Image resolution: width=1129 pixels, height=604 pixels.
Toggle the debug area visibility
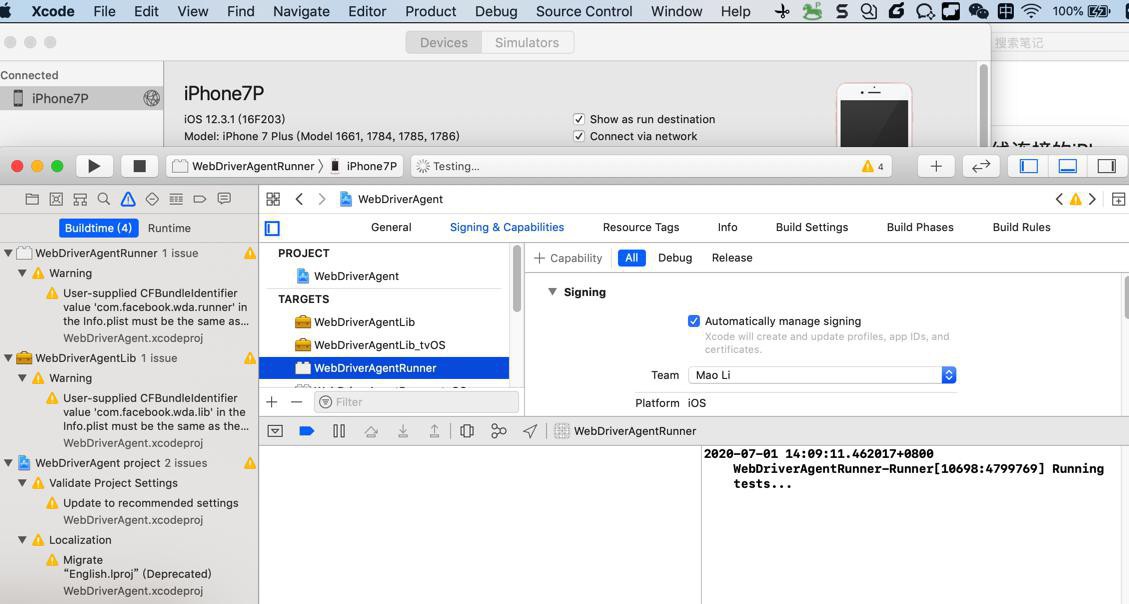point(1068,166)
